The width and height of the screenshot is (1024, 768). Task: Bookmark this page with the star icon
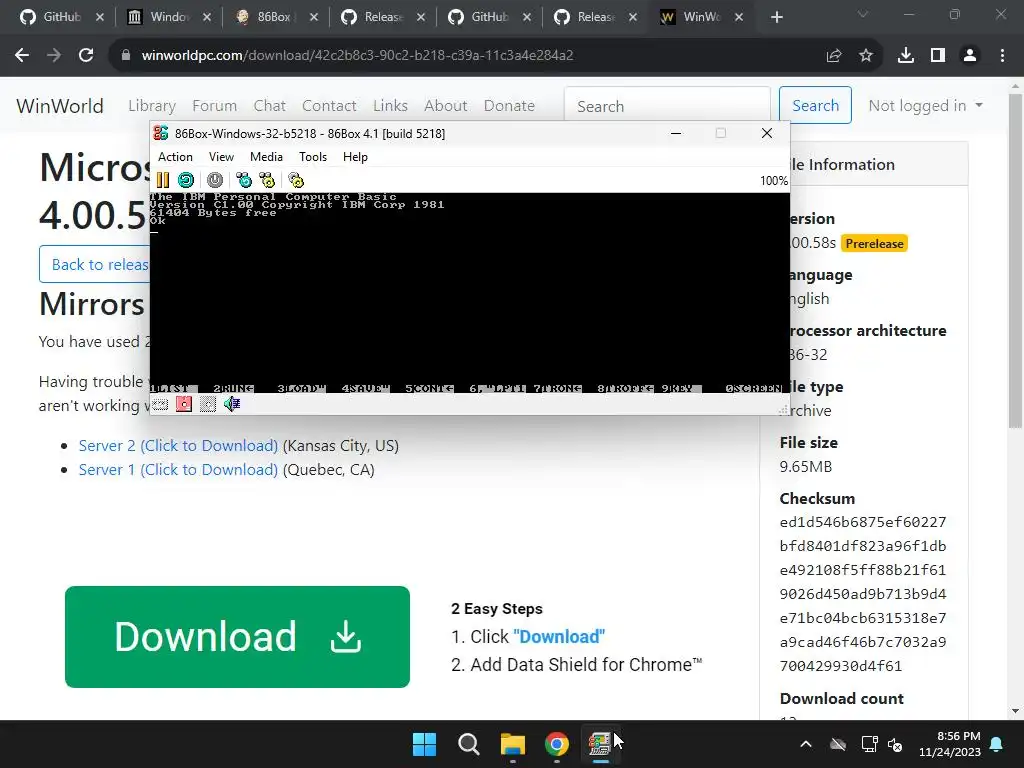[866, 56]
